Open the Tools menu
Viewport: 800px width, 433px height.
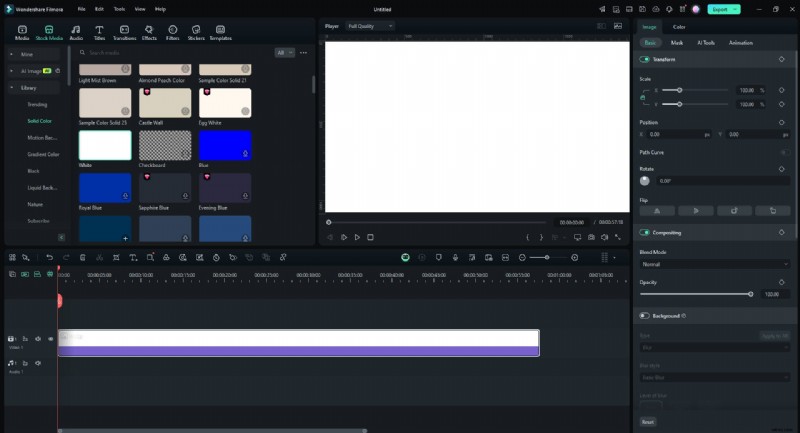click(119, 8)
